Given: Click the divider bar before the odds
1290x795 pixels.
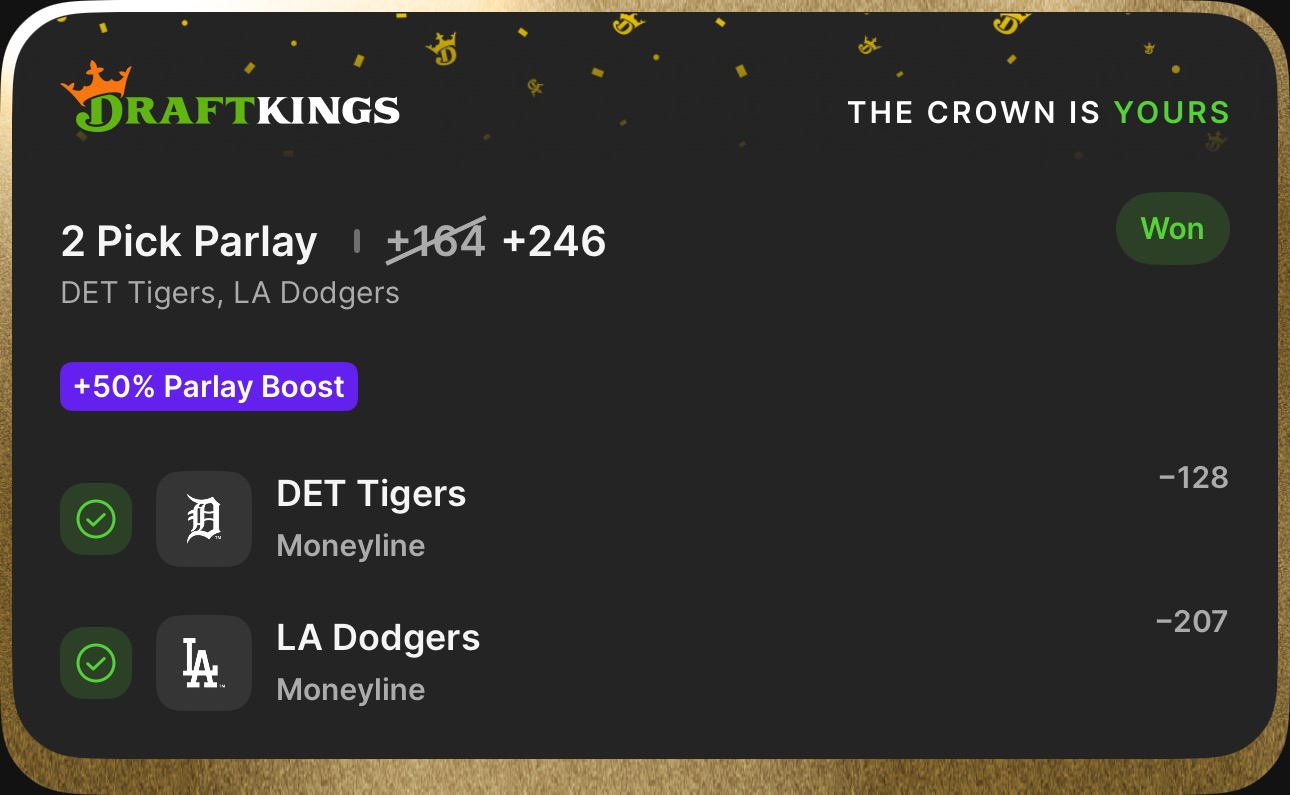Looking at the screenshot, I should pos(356,241).
